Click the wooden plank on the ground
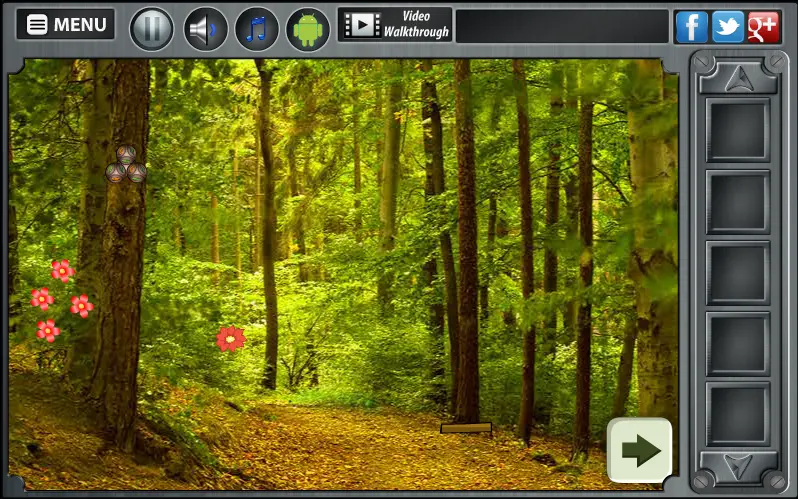This screenshot has height=499, width=798. (466, 428)
